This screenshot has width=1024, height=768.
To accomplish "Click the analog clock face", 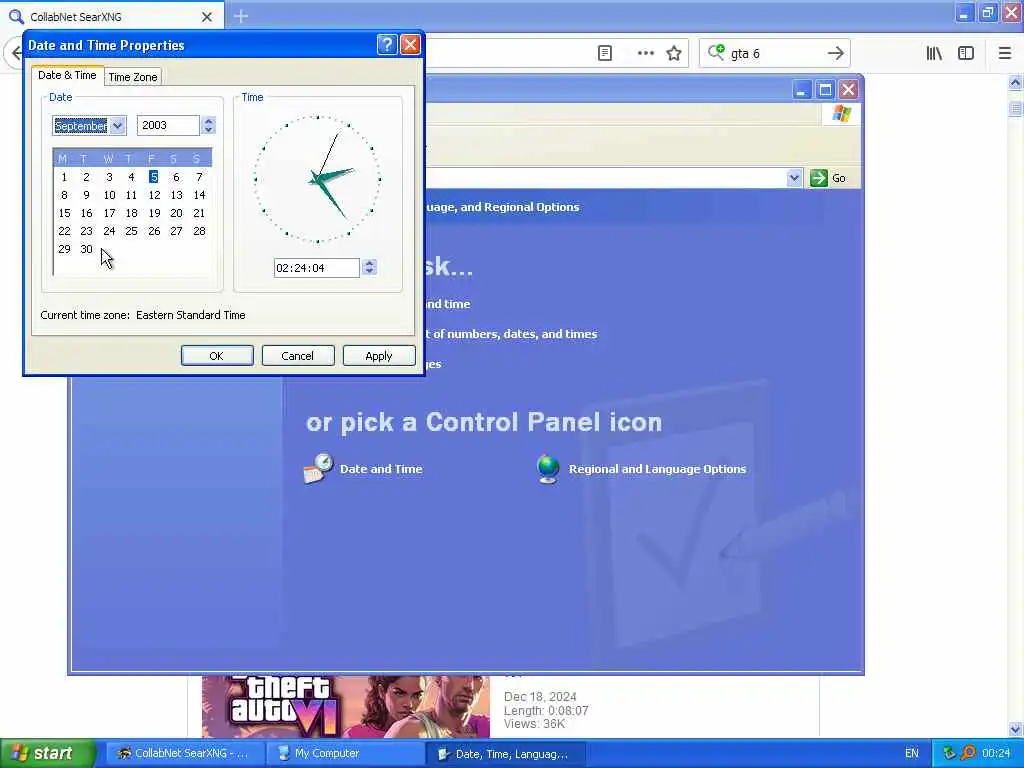I will pos(317,179).
